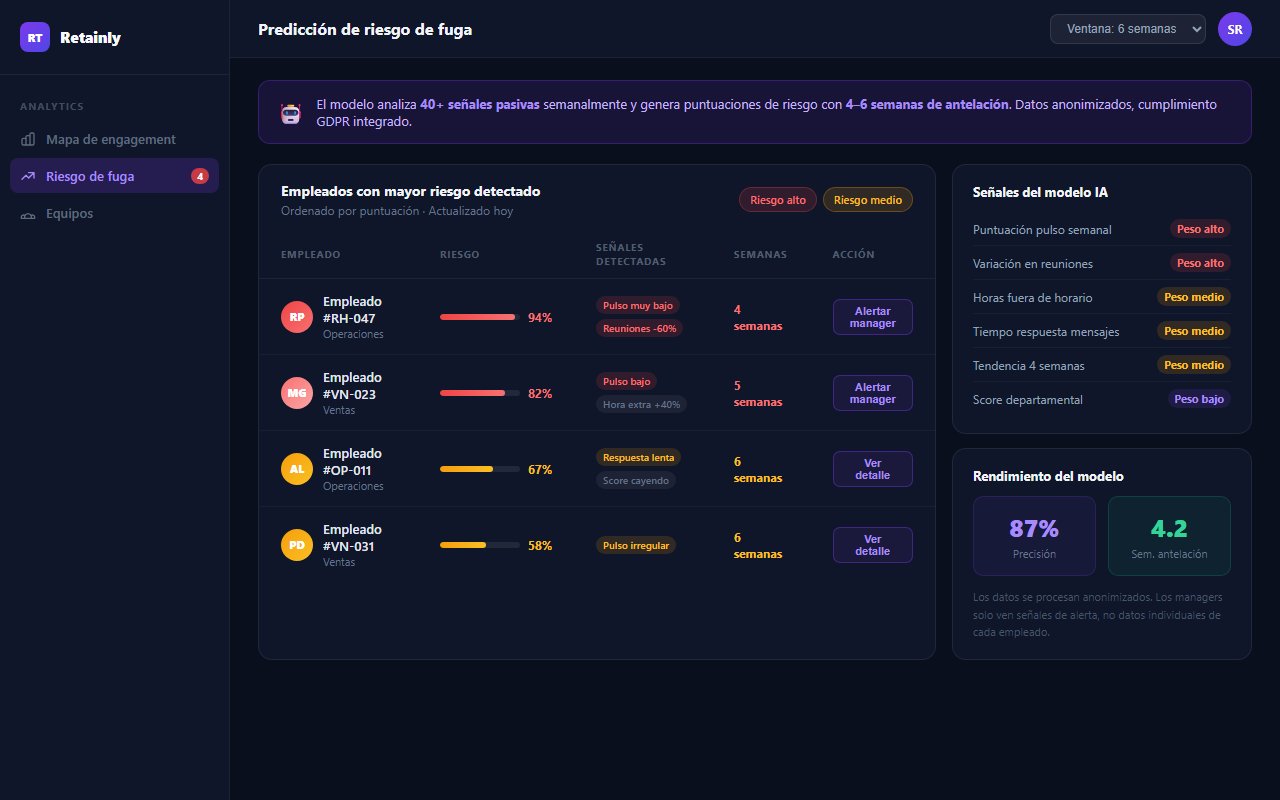Click the Reuniones -60% tag

[640, 328]
